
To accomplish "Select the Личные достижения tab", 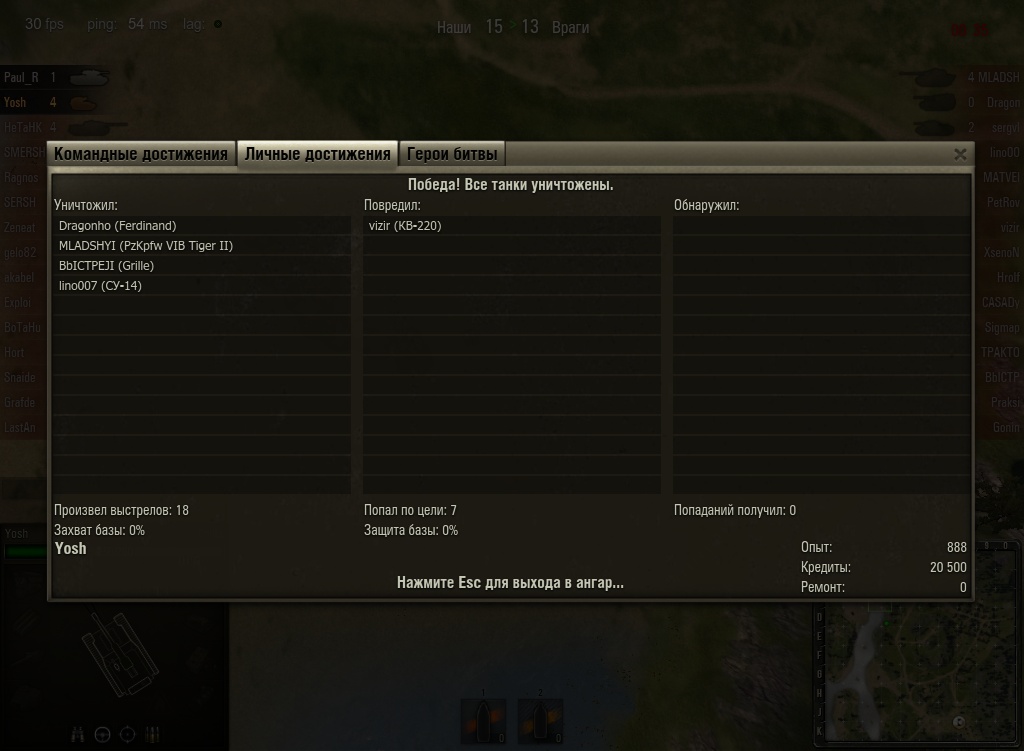I will pyautogui.click(x=317, y=154).
